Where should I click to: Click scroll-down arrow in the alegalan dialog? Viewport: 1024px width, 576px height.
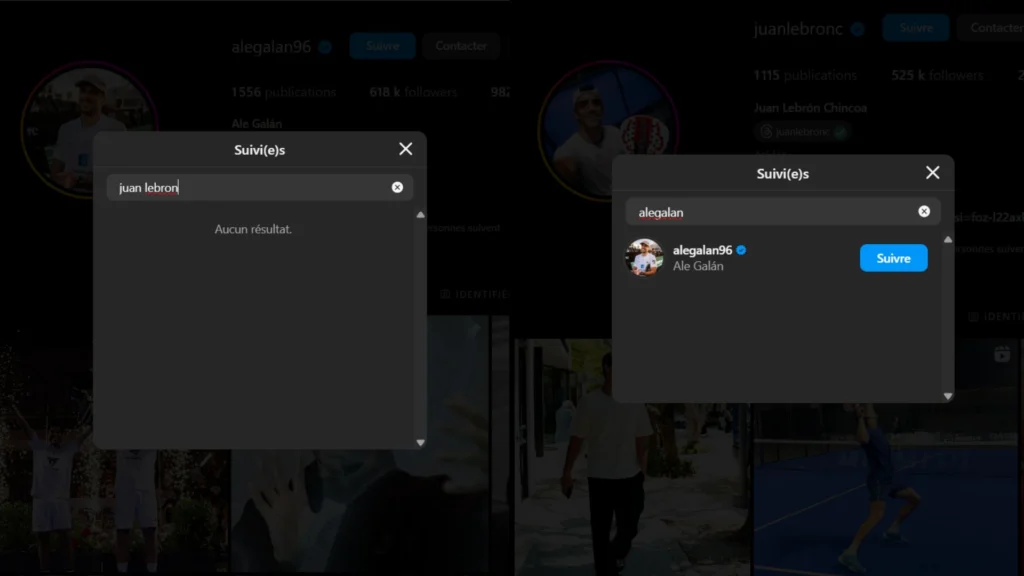[948, 396]
